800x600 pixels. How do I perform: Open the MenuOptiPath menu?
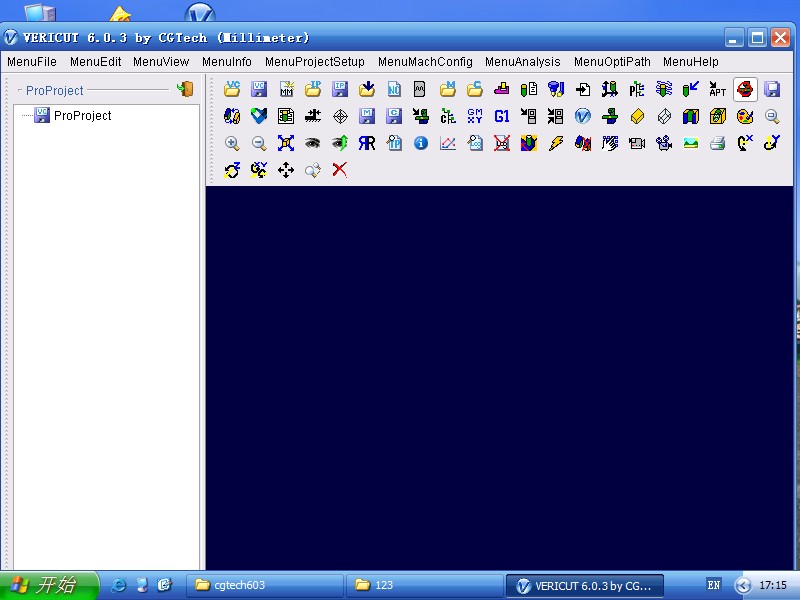(612, 62)
